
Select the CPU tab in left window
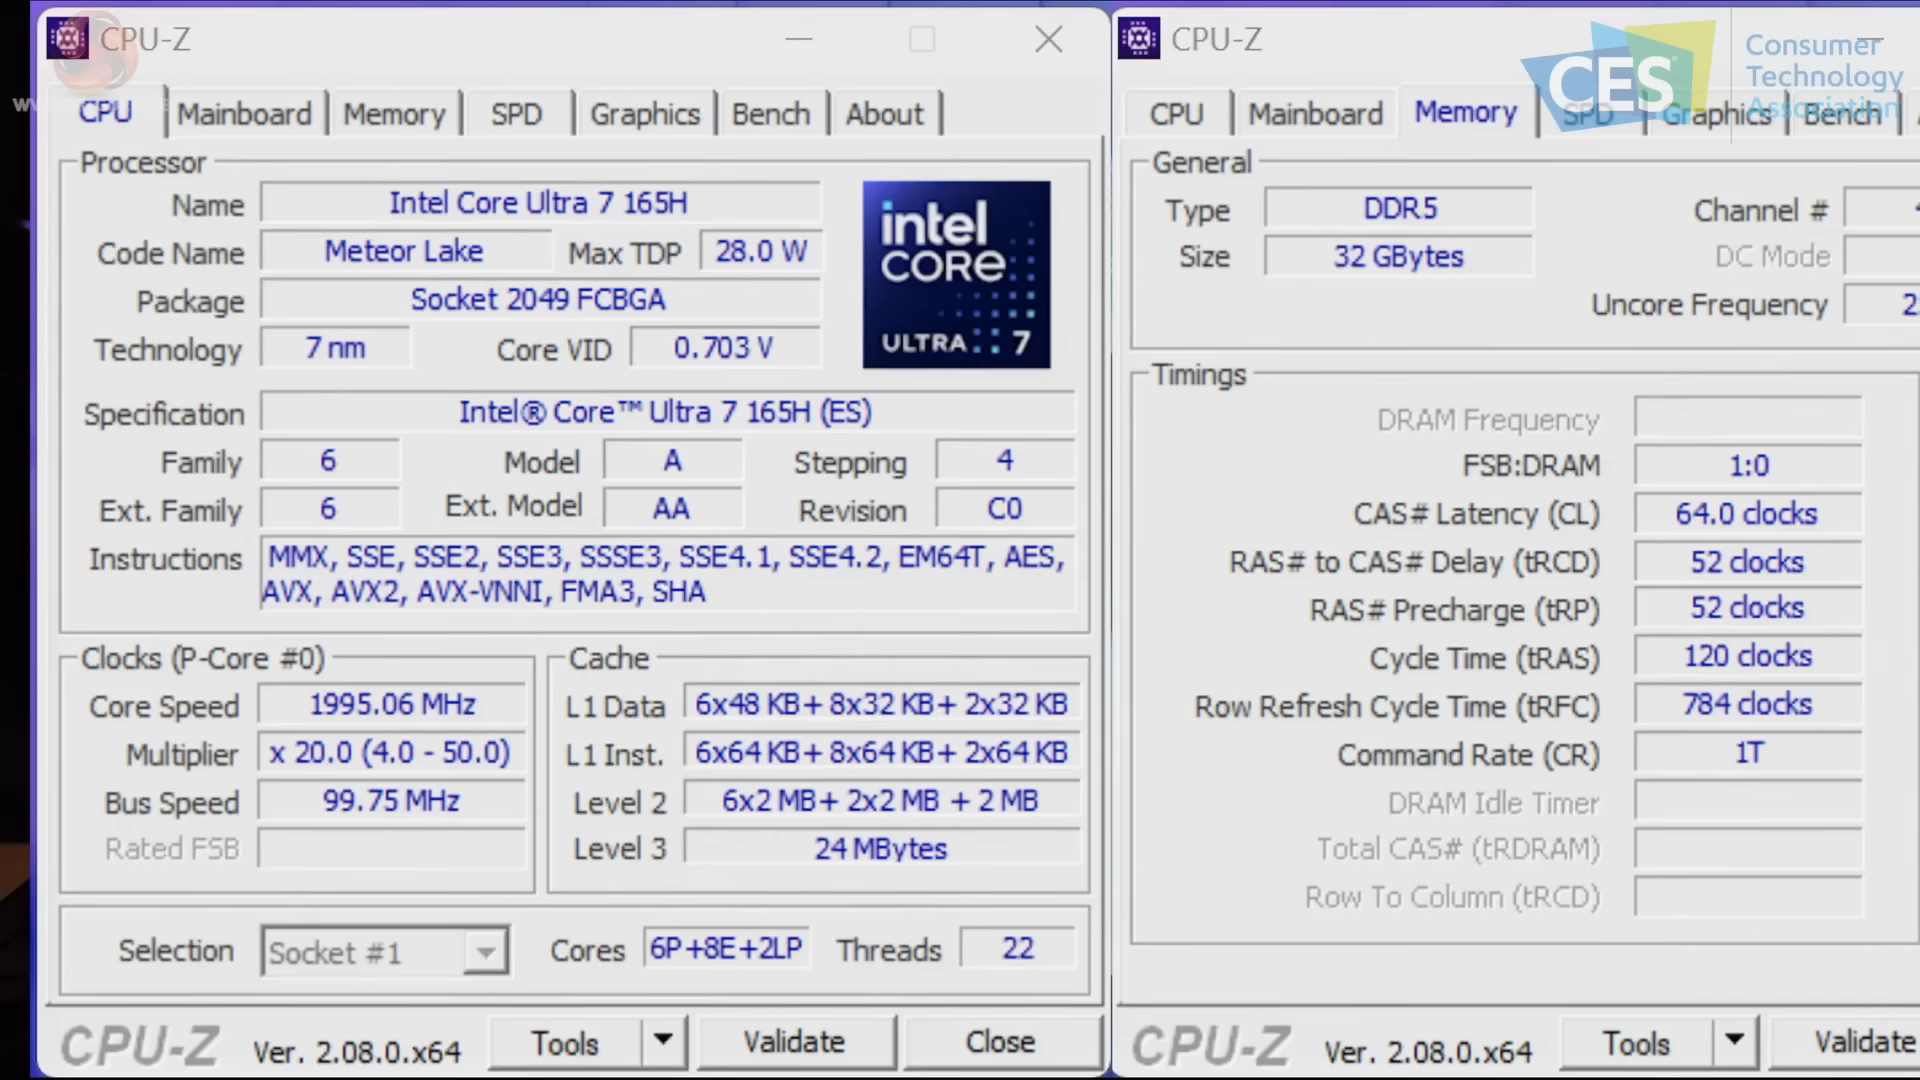tap(105, 112)
